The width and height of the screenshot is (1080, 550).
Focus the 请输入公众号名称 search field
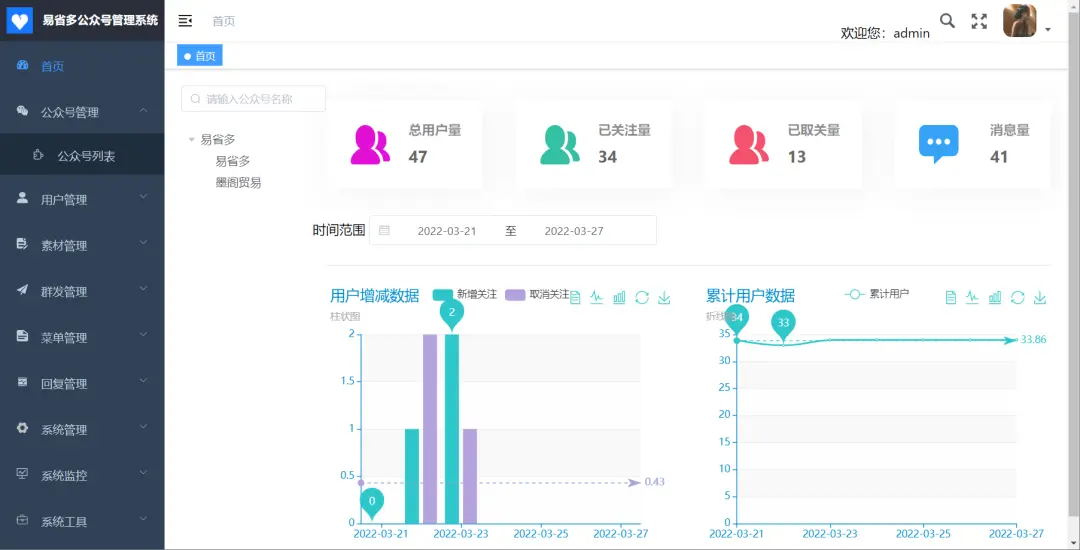point(253,98)
